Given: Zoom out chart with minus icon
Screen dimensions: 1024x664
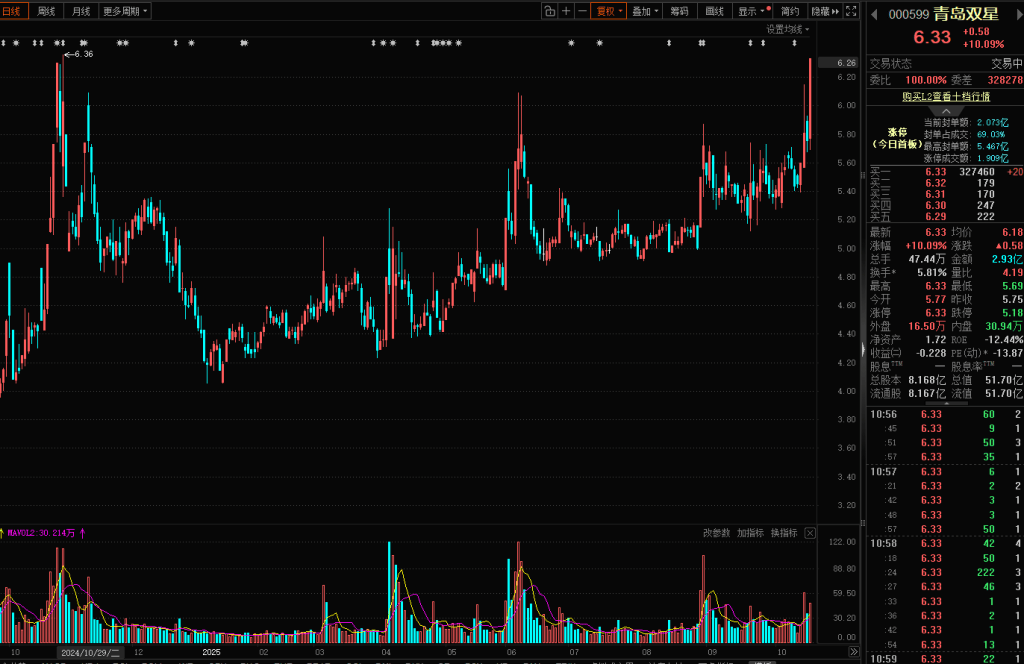Looking at the screenshot, I should pyautogui.click(x=582, y=11).
